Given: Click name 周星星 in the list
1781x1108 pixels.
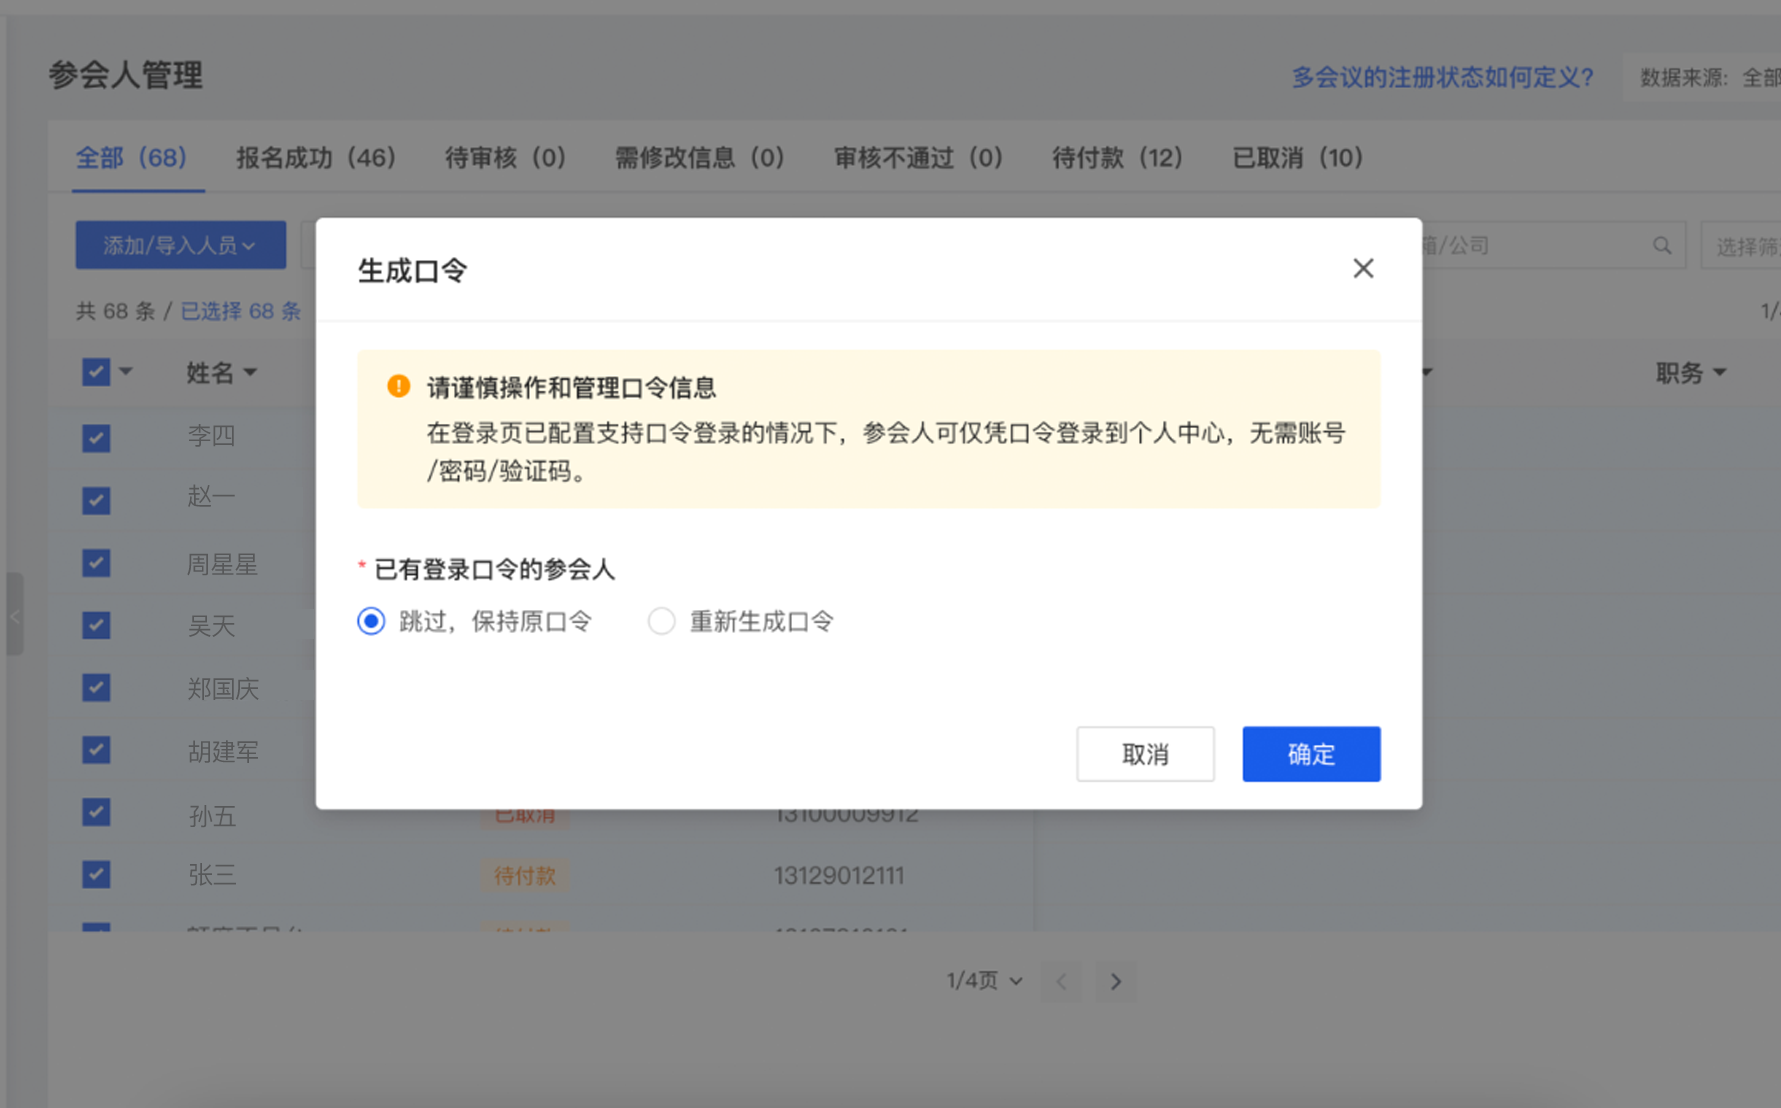Looking at the screenshot, I should coord(222,564).
